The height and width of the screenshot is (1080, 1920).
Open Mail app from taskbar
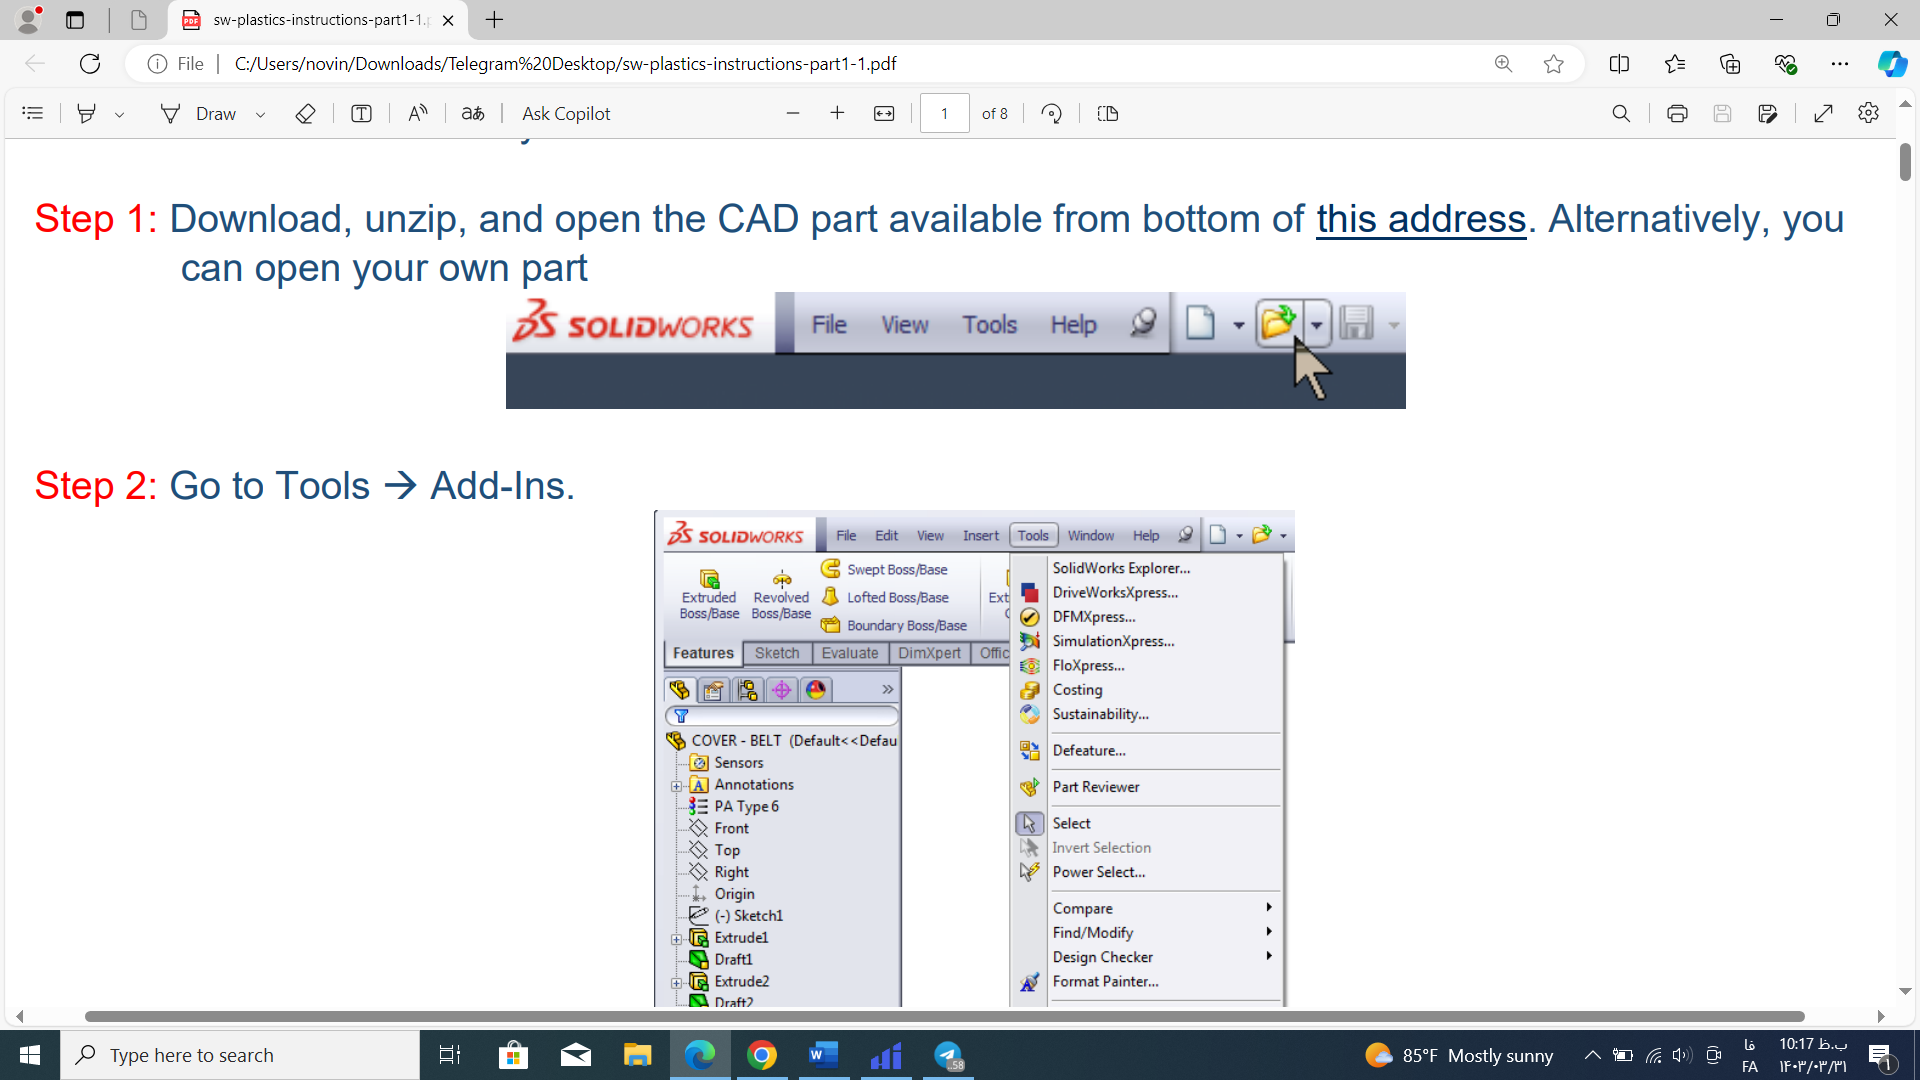tap(575, 1055)
